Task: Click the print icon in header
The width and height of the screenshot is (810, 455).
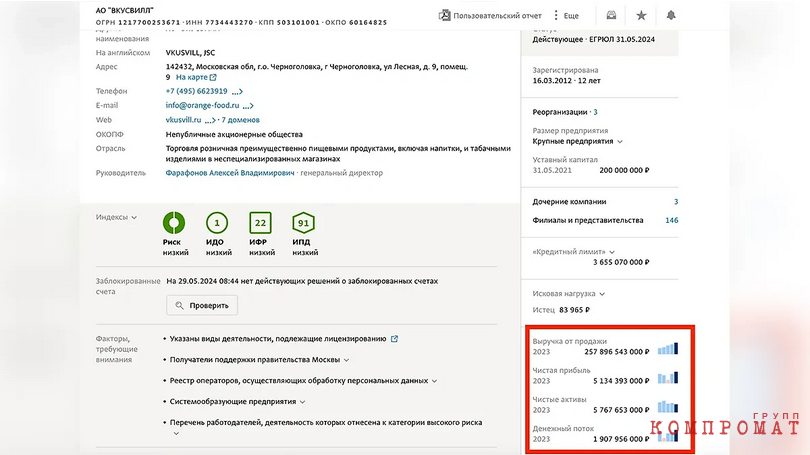Action: pyautogui.click(x=611, y=15)
